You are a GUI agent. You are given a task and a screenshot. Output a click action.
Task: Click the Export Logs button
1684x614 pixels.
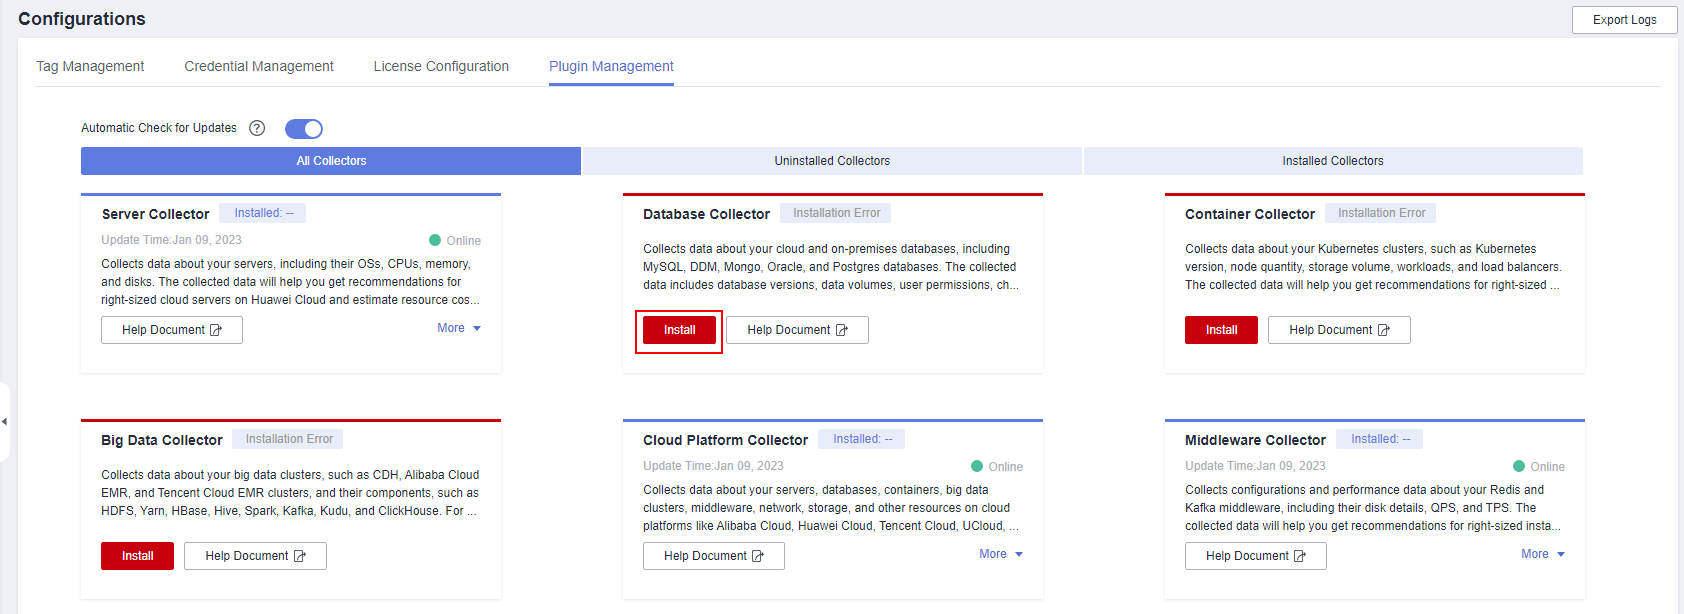click(x=1624, y=20)
